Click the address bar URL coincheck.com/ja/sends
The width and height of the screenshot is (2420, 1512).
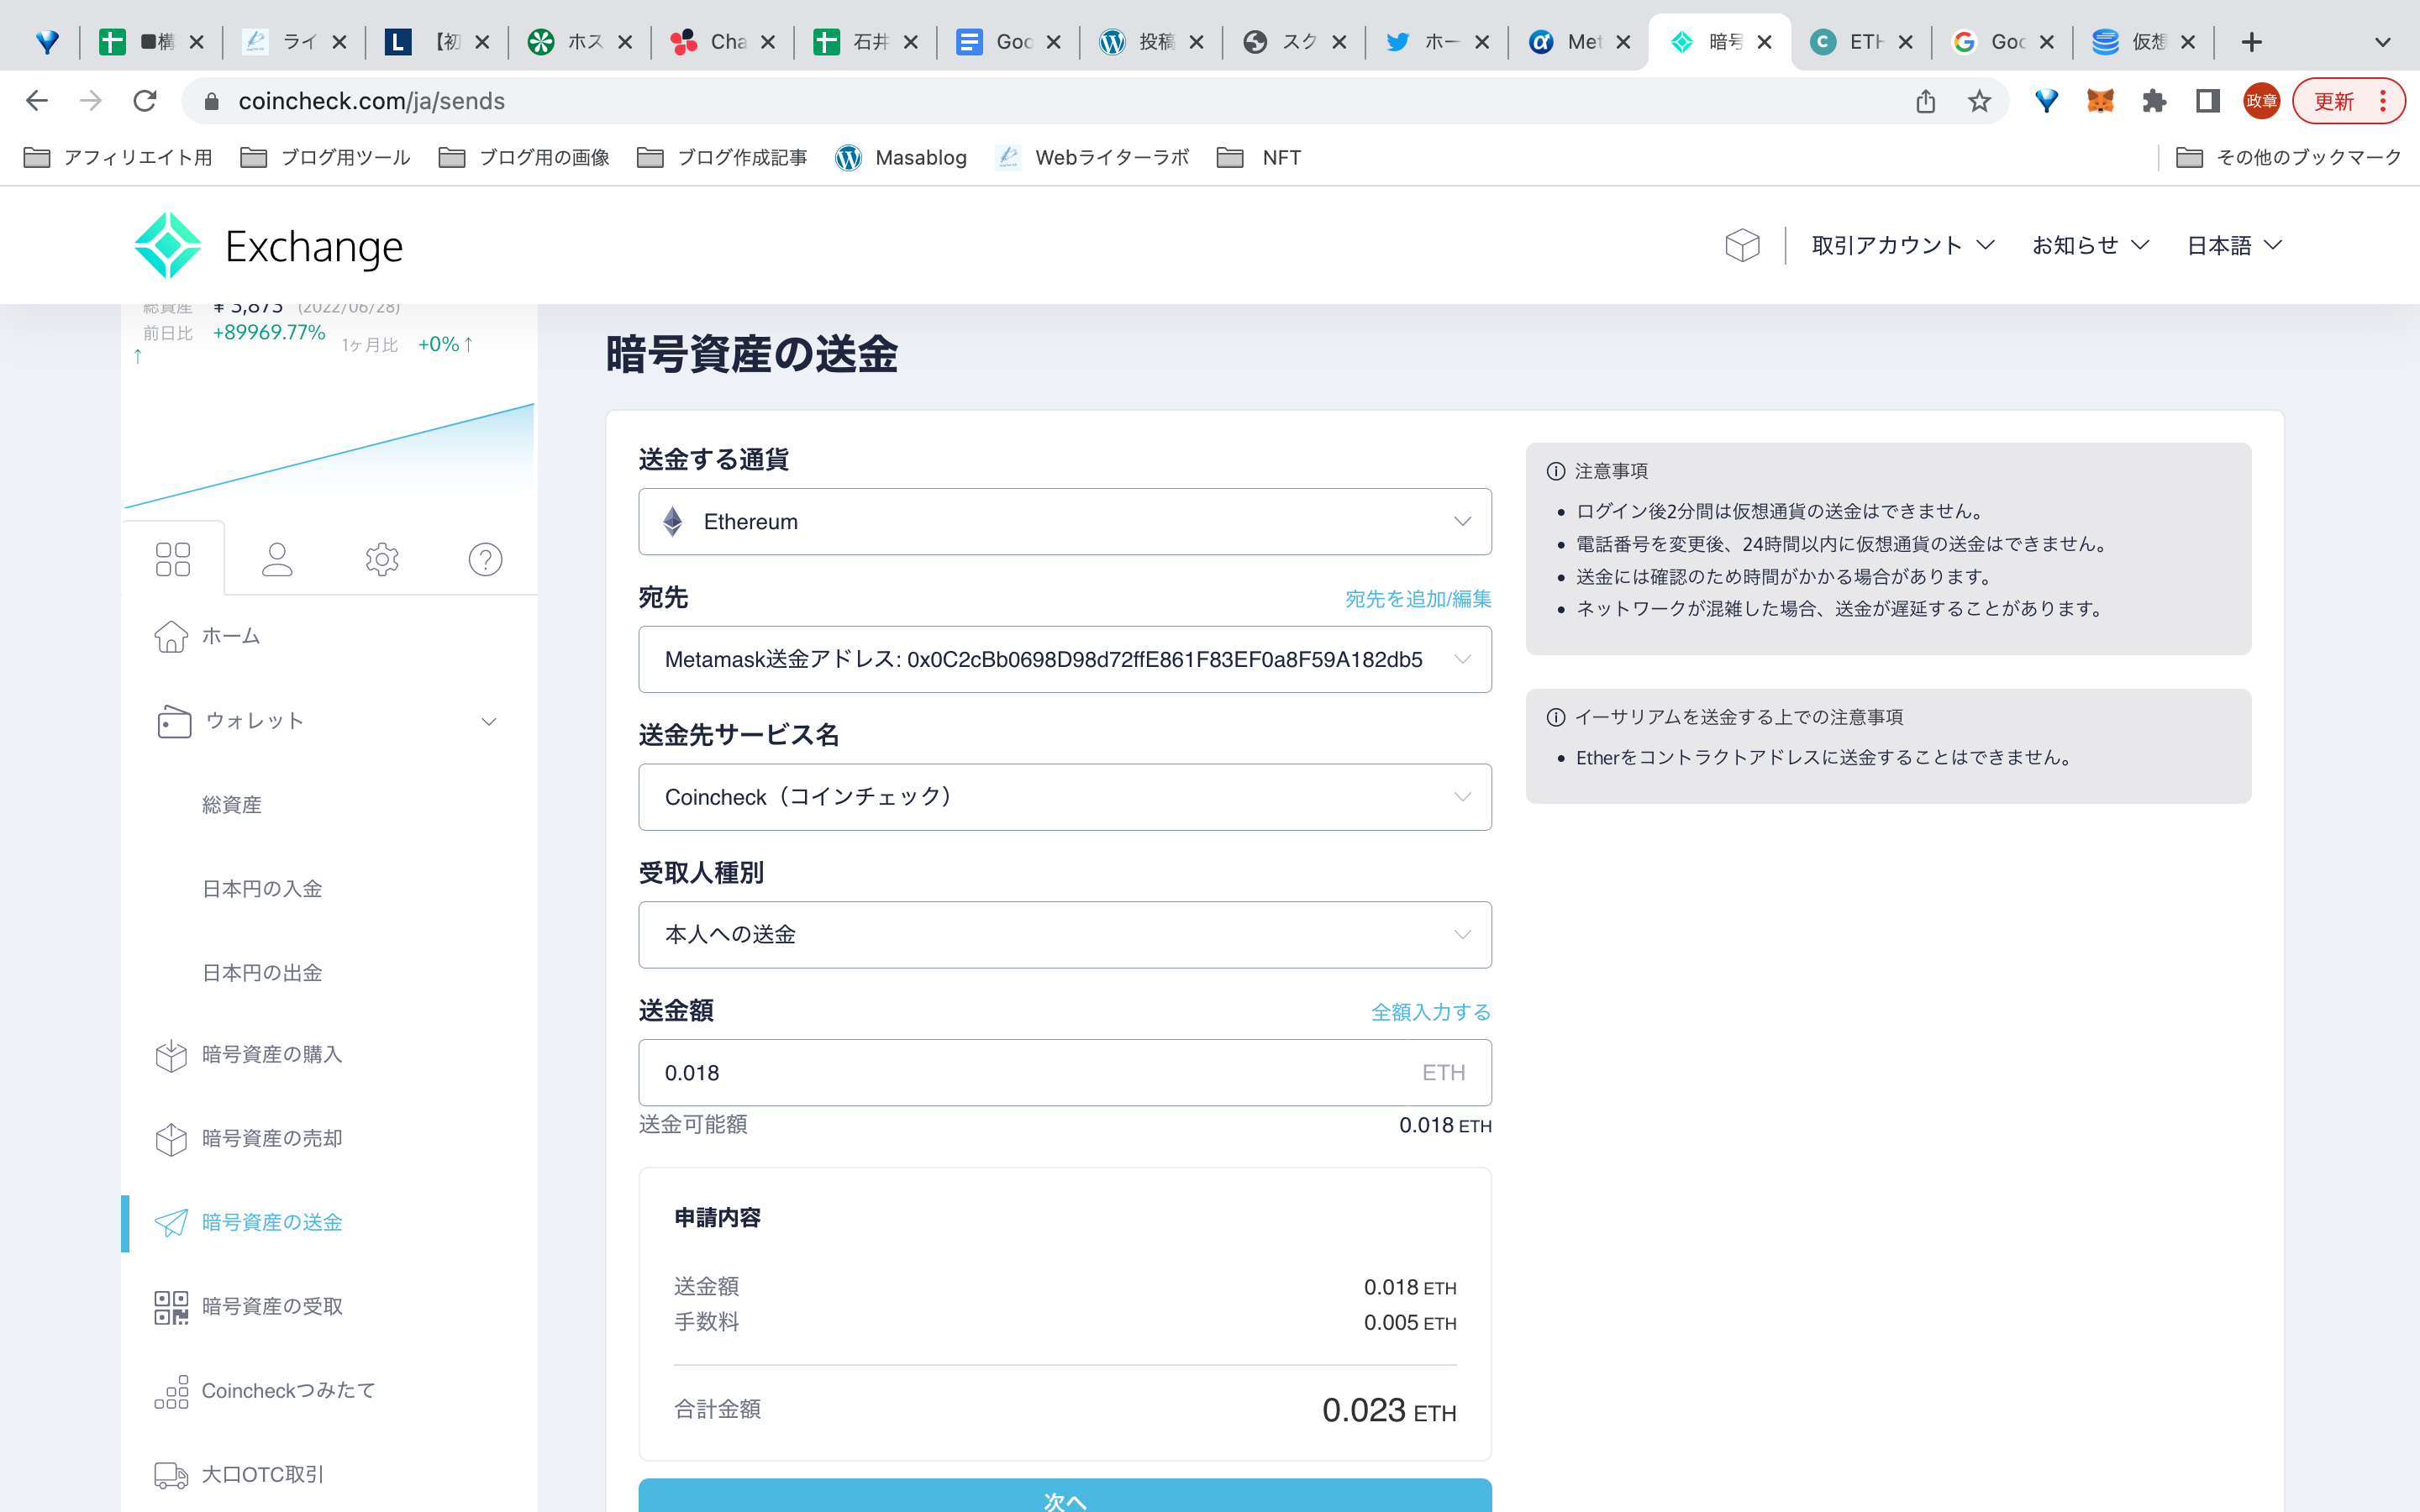point(372,101)
